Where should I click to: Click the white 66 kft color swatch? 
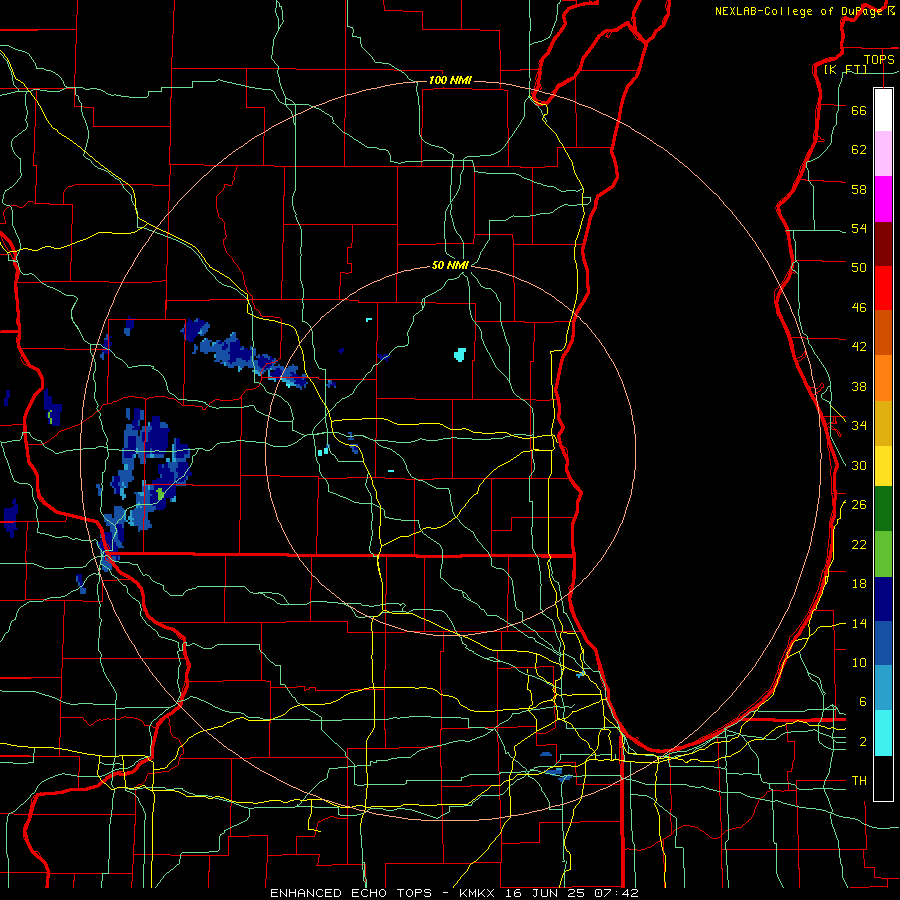point(883,110)
